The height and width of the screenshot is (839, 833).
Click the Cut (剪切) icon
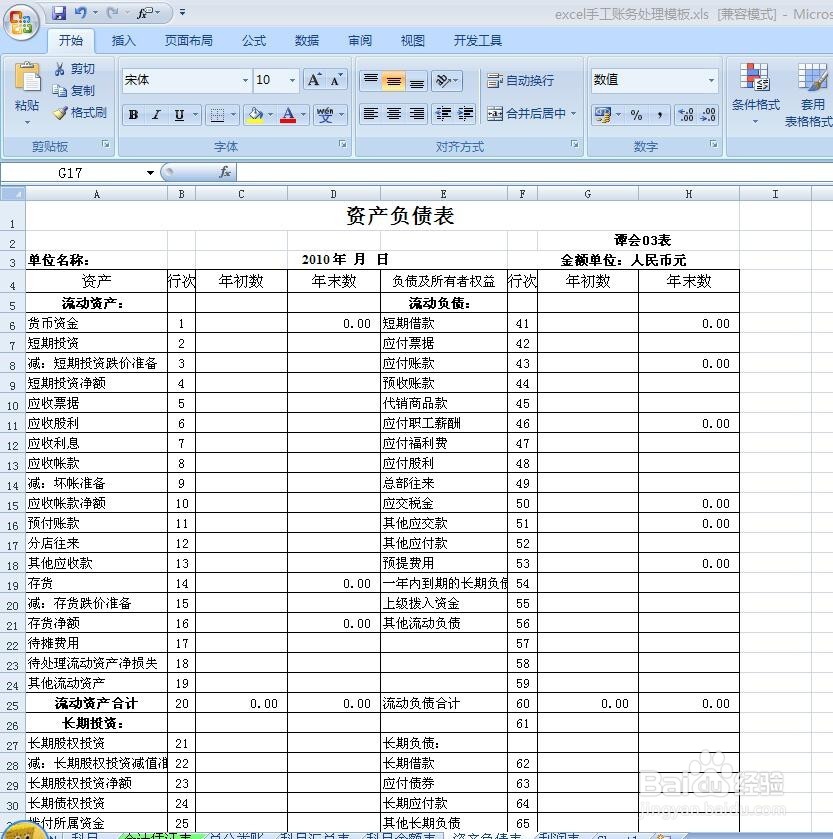point(78,69)
